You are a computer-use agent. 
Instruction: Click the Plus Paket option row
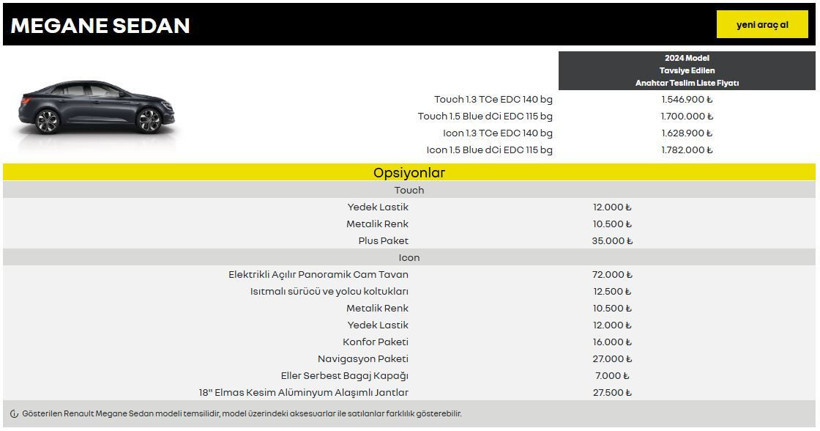tap(383, 241)
